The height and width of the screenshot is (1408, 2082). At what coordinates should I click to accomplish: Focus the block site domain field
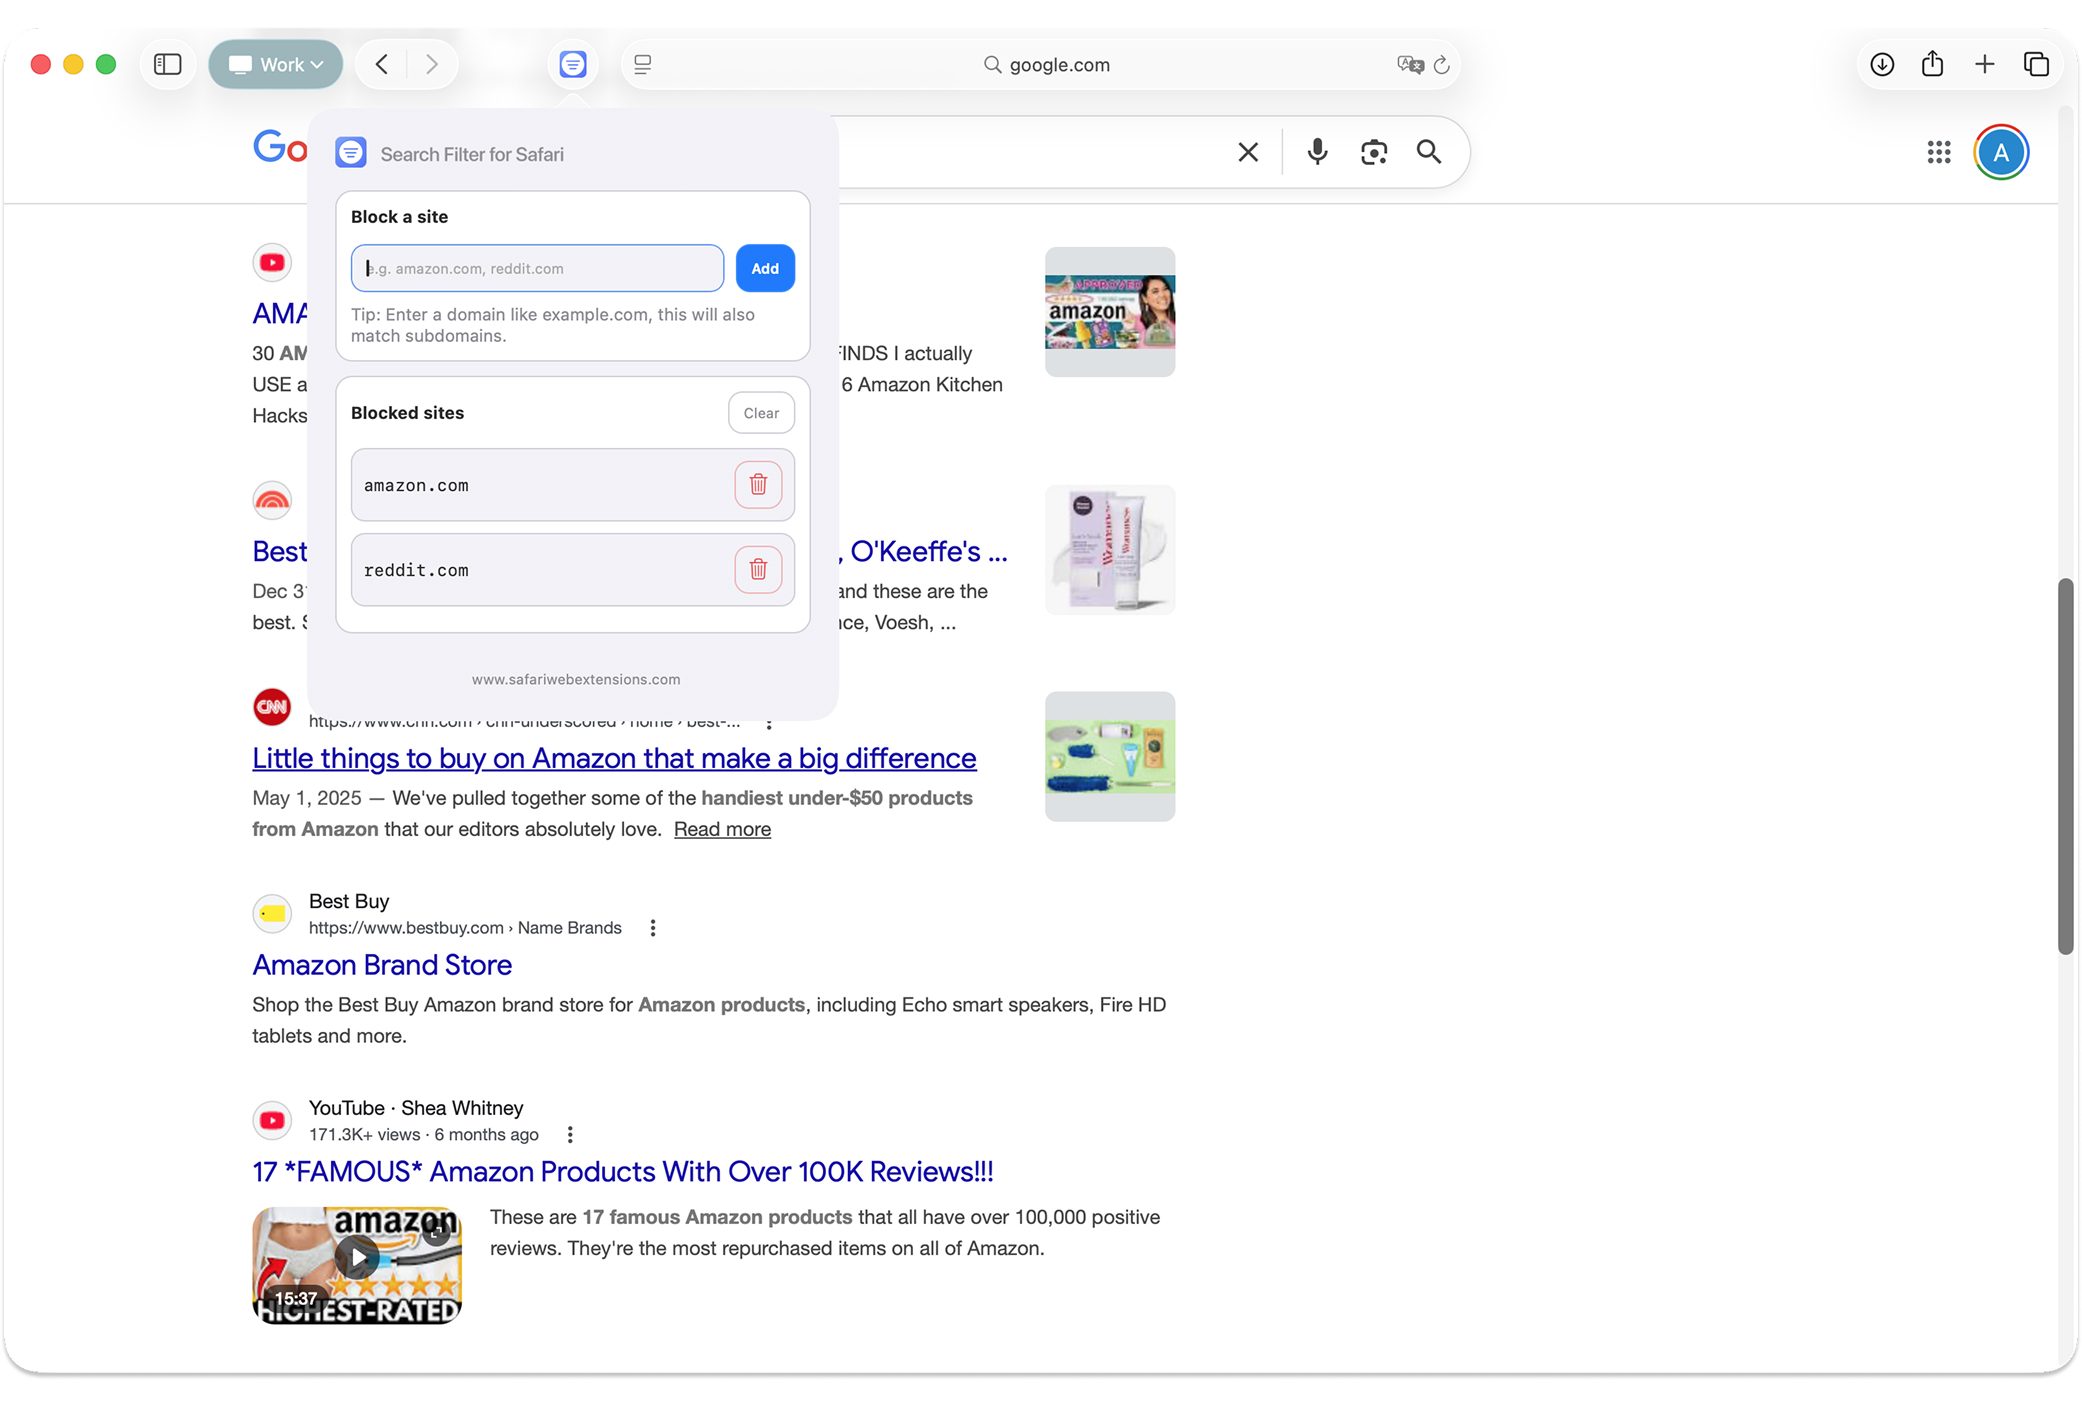[x=537, y=269]
